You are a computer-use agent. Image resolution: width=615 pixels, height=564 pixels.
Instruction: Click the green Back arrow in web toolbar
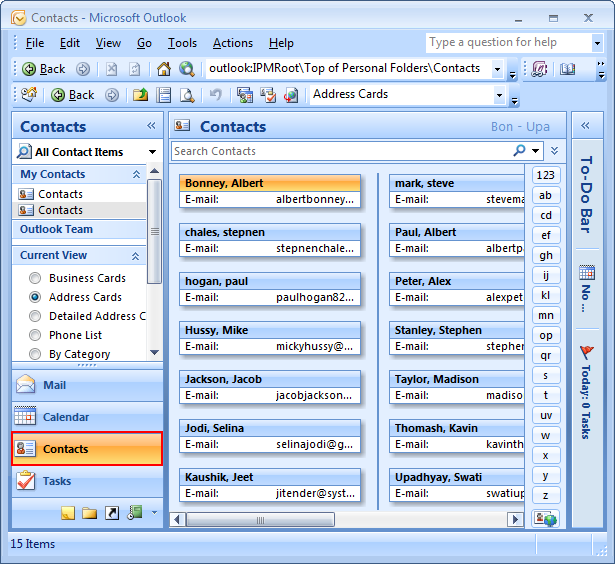(x=29, y=69)
